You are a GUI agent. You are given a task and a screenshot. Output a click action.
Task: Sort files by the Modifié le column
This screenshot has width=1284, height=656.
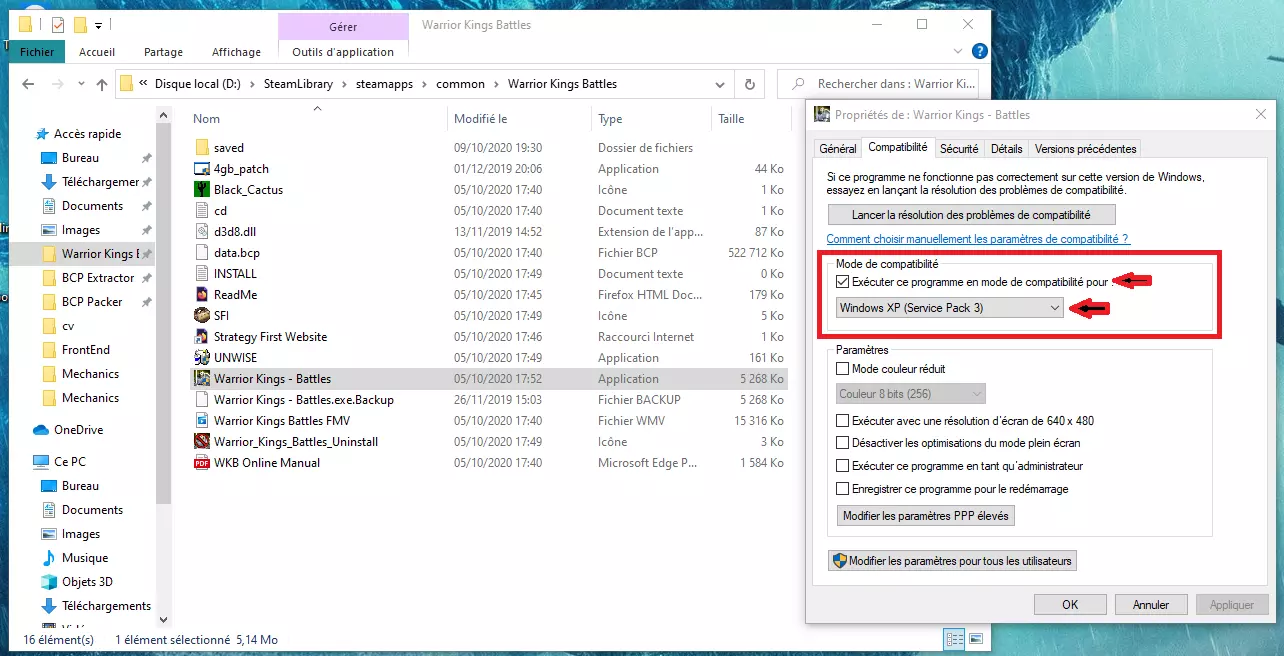481,119
